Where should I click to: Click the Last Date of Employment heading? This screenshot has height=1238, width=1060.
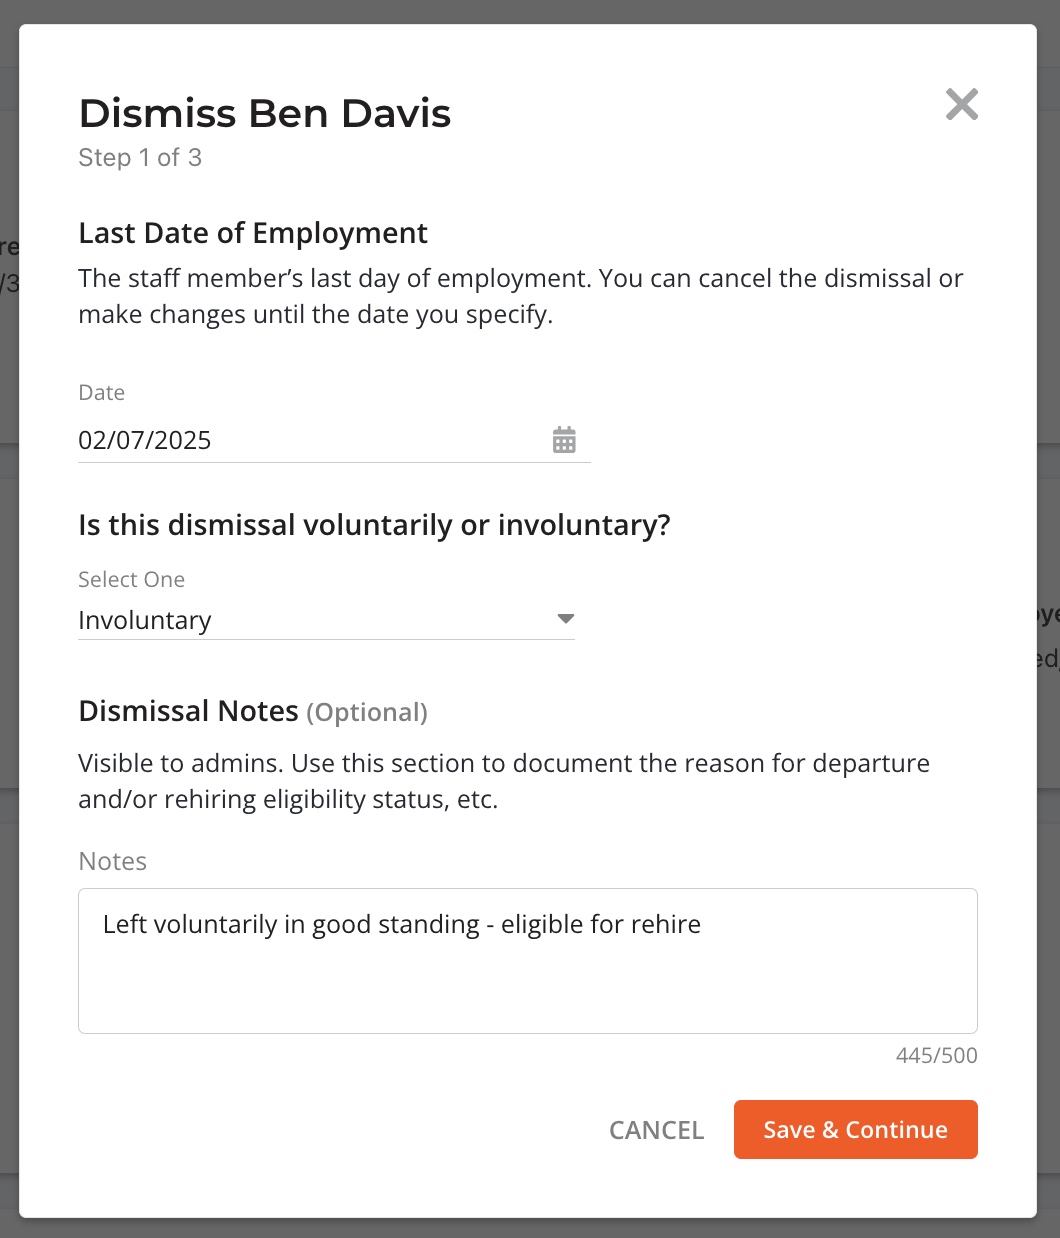point(253,233)
